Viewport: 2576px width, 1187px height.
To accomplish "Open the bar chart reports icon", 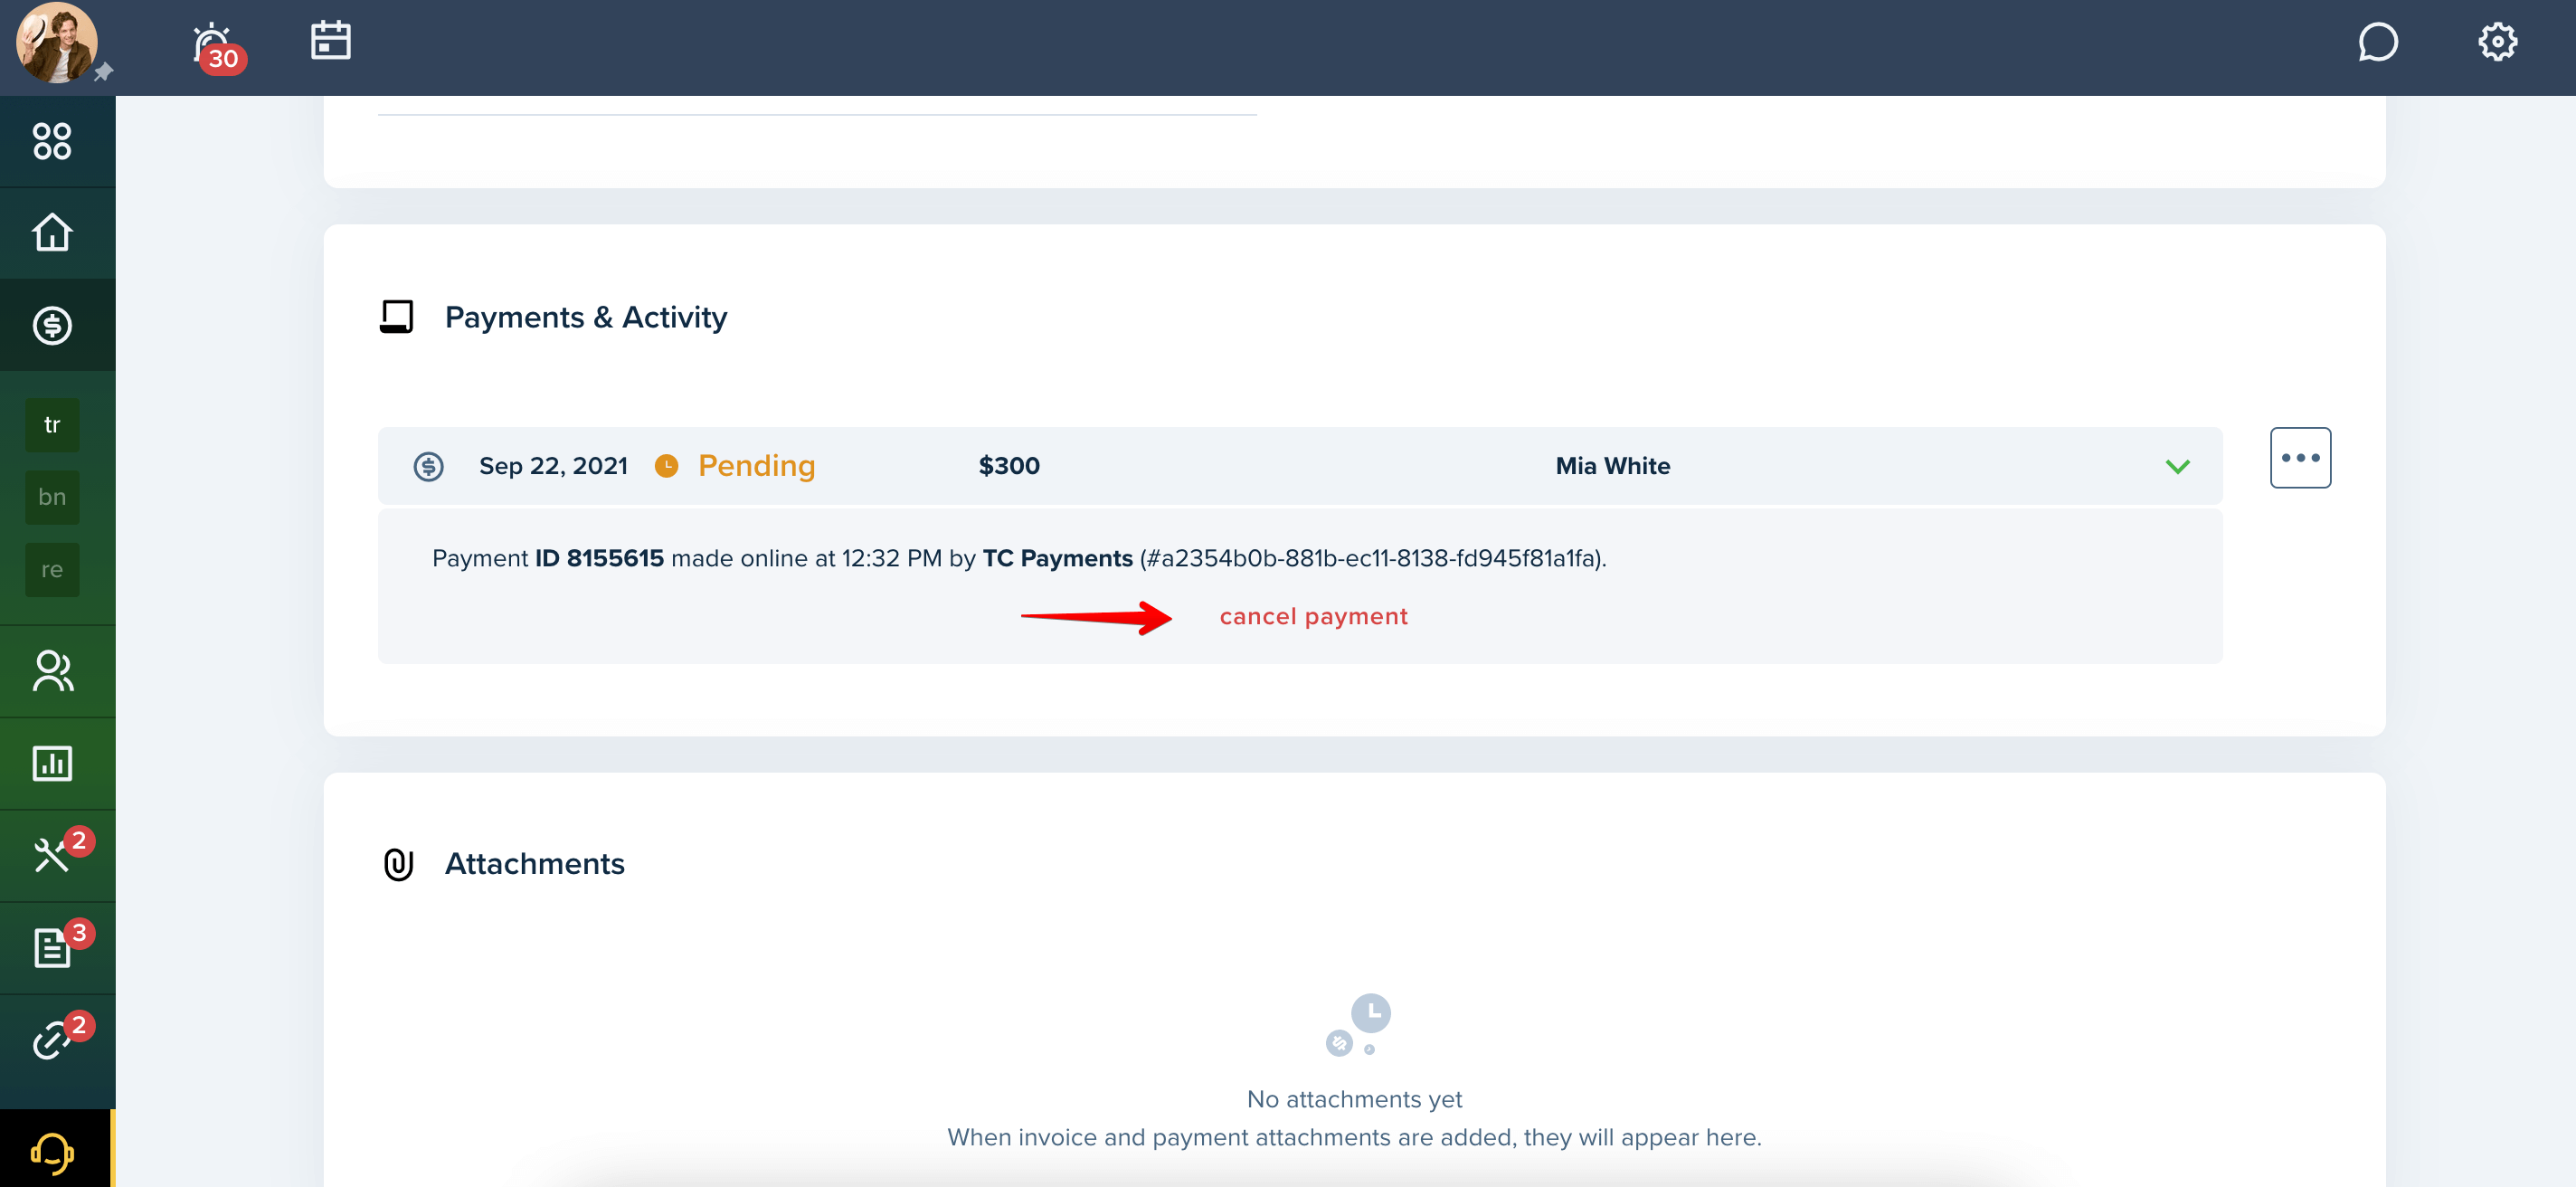I will pyautogui.click(x=52, y=763).
